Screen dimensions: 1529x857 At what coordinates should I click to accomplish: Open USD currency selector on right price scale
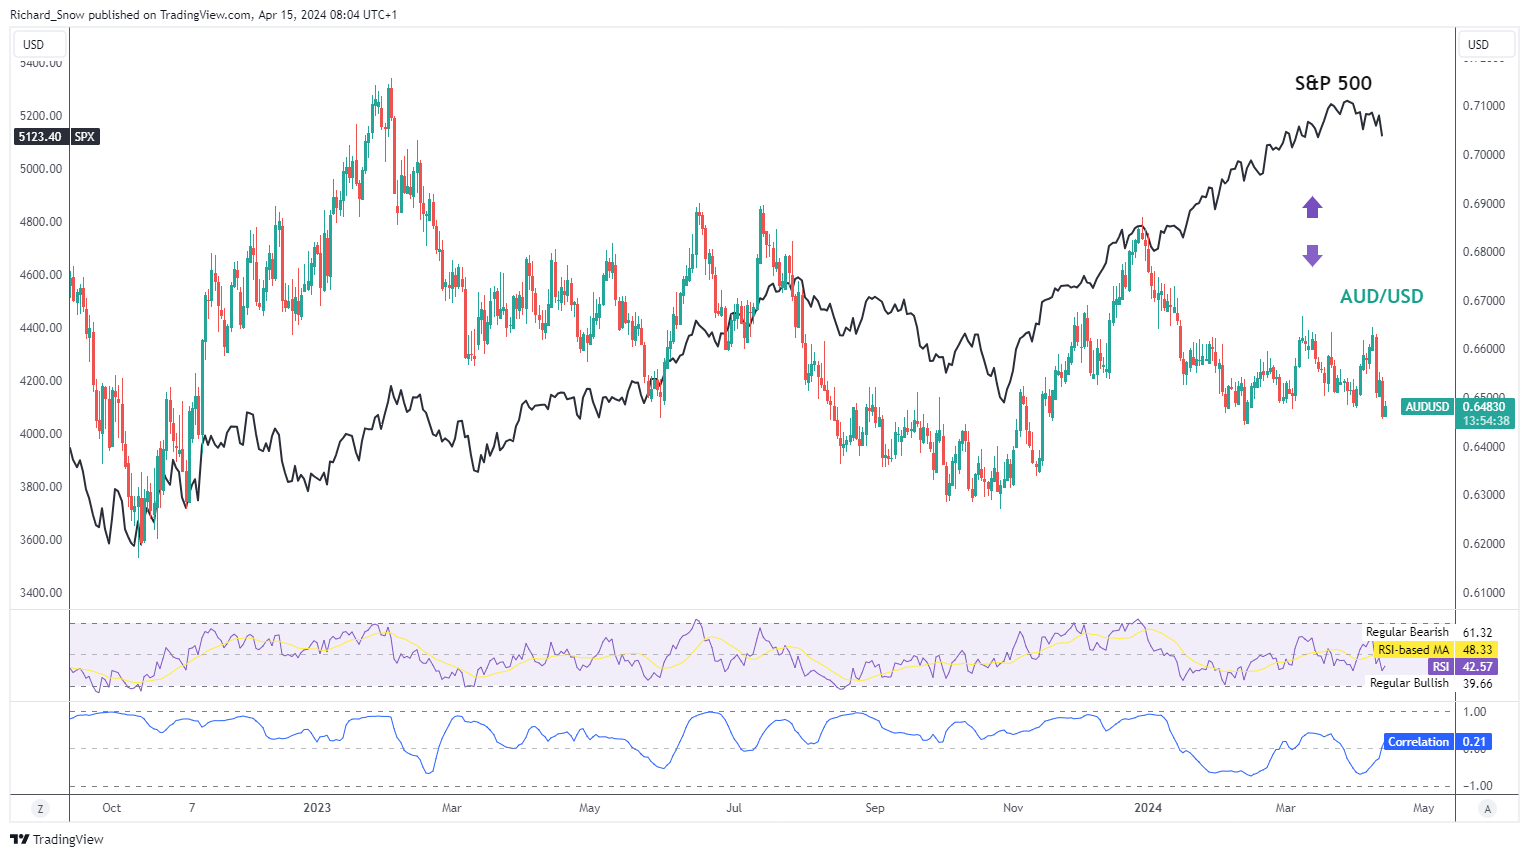[x=1485, y=44]
